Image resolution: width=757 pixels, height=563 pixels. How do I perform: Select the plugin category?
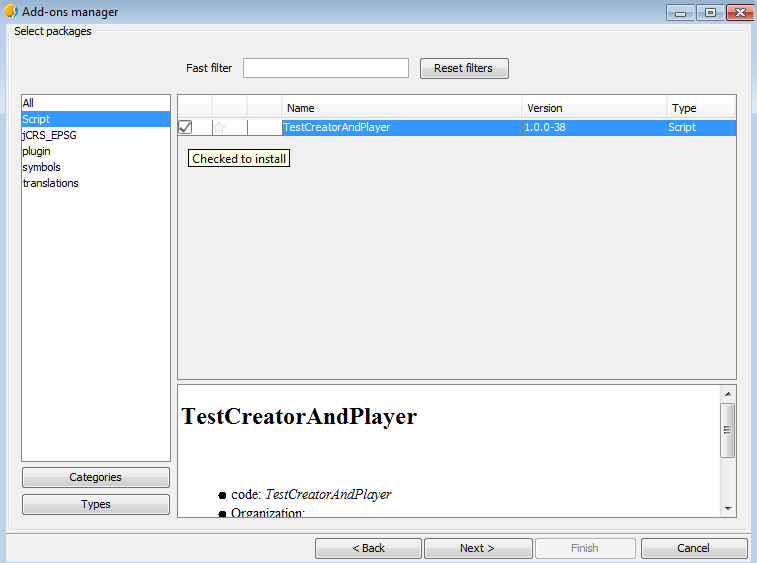click(37, 151)
